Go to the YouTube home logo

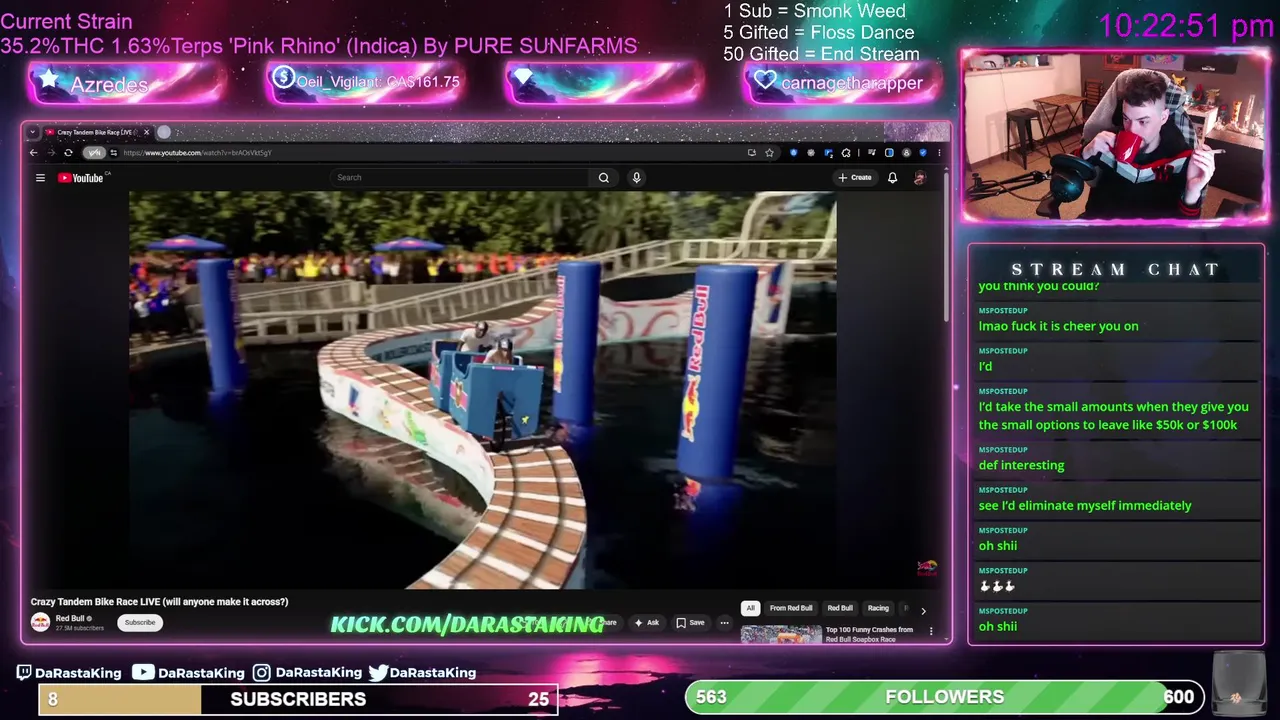(81, 178)
